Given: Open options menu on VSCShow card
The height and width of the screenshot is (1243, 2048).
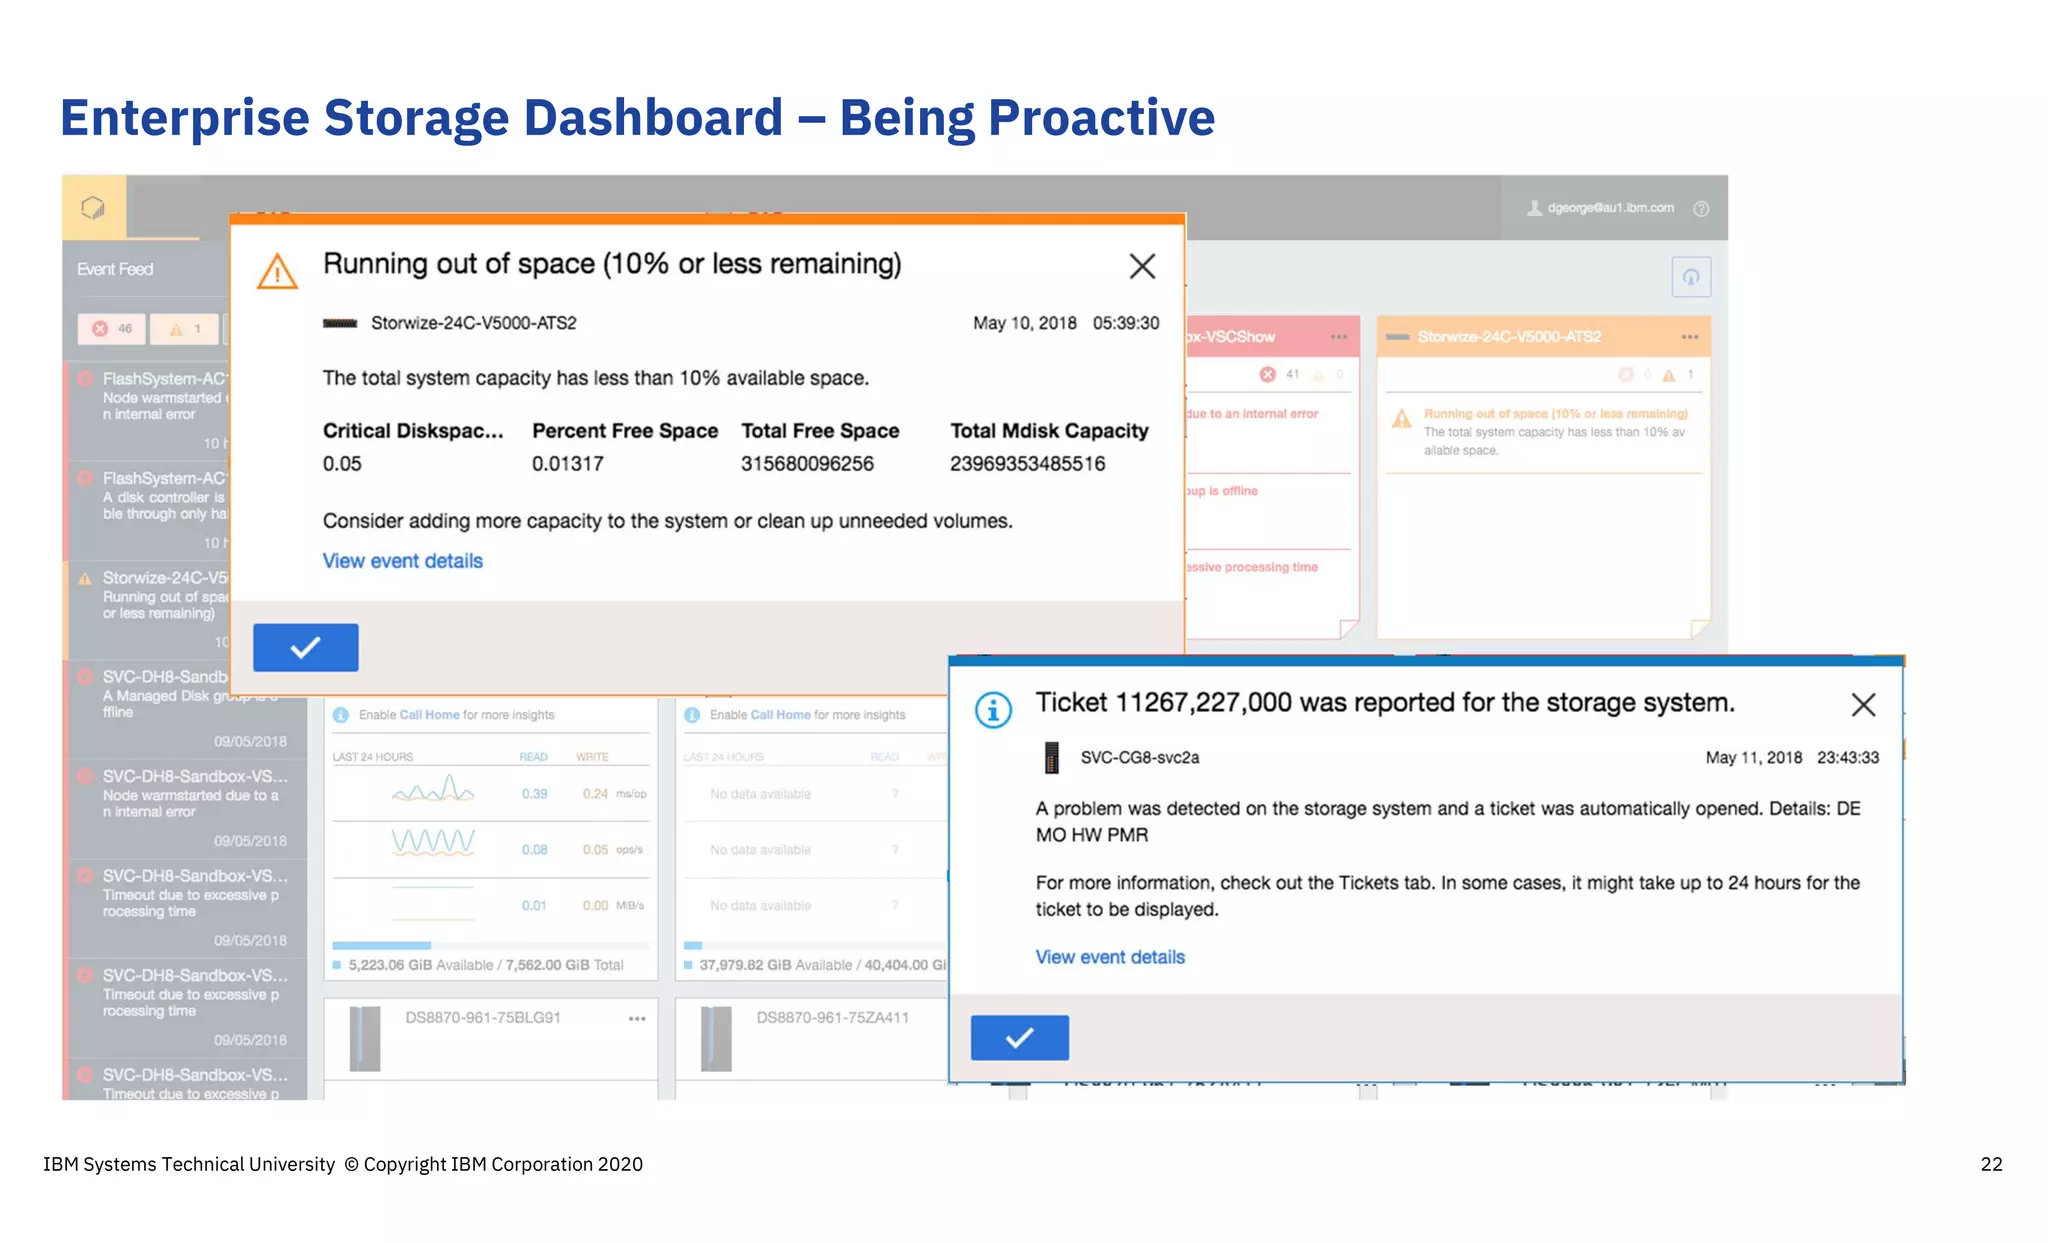Looking at the screenshot, I should click(1339, 337).
